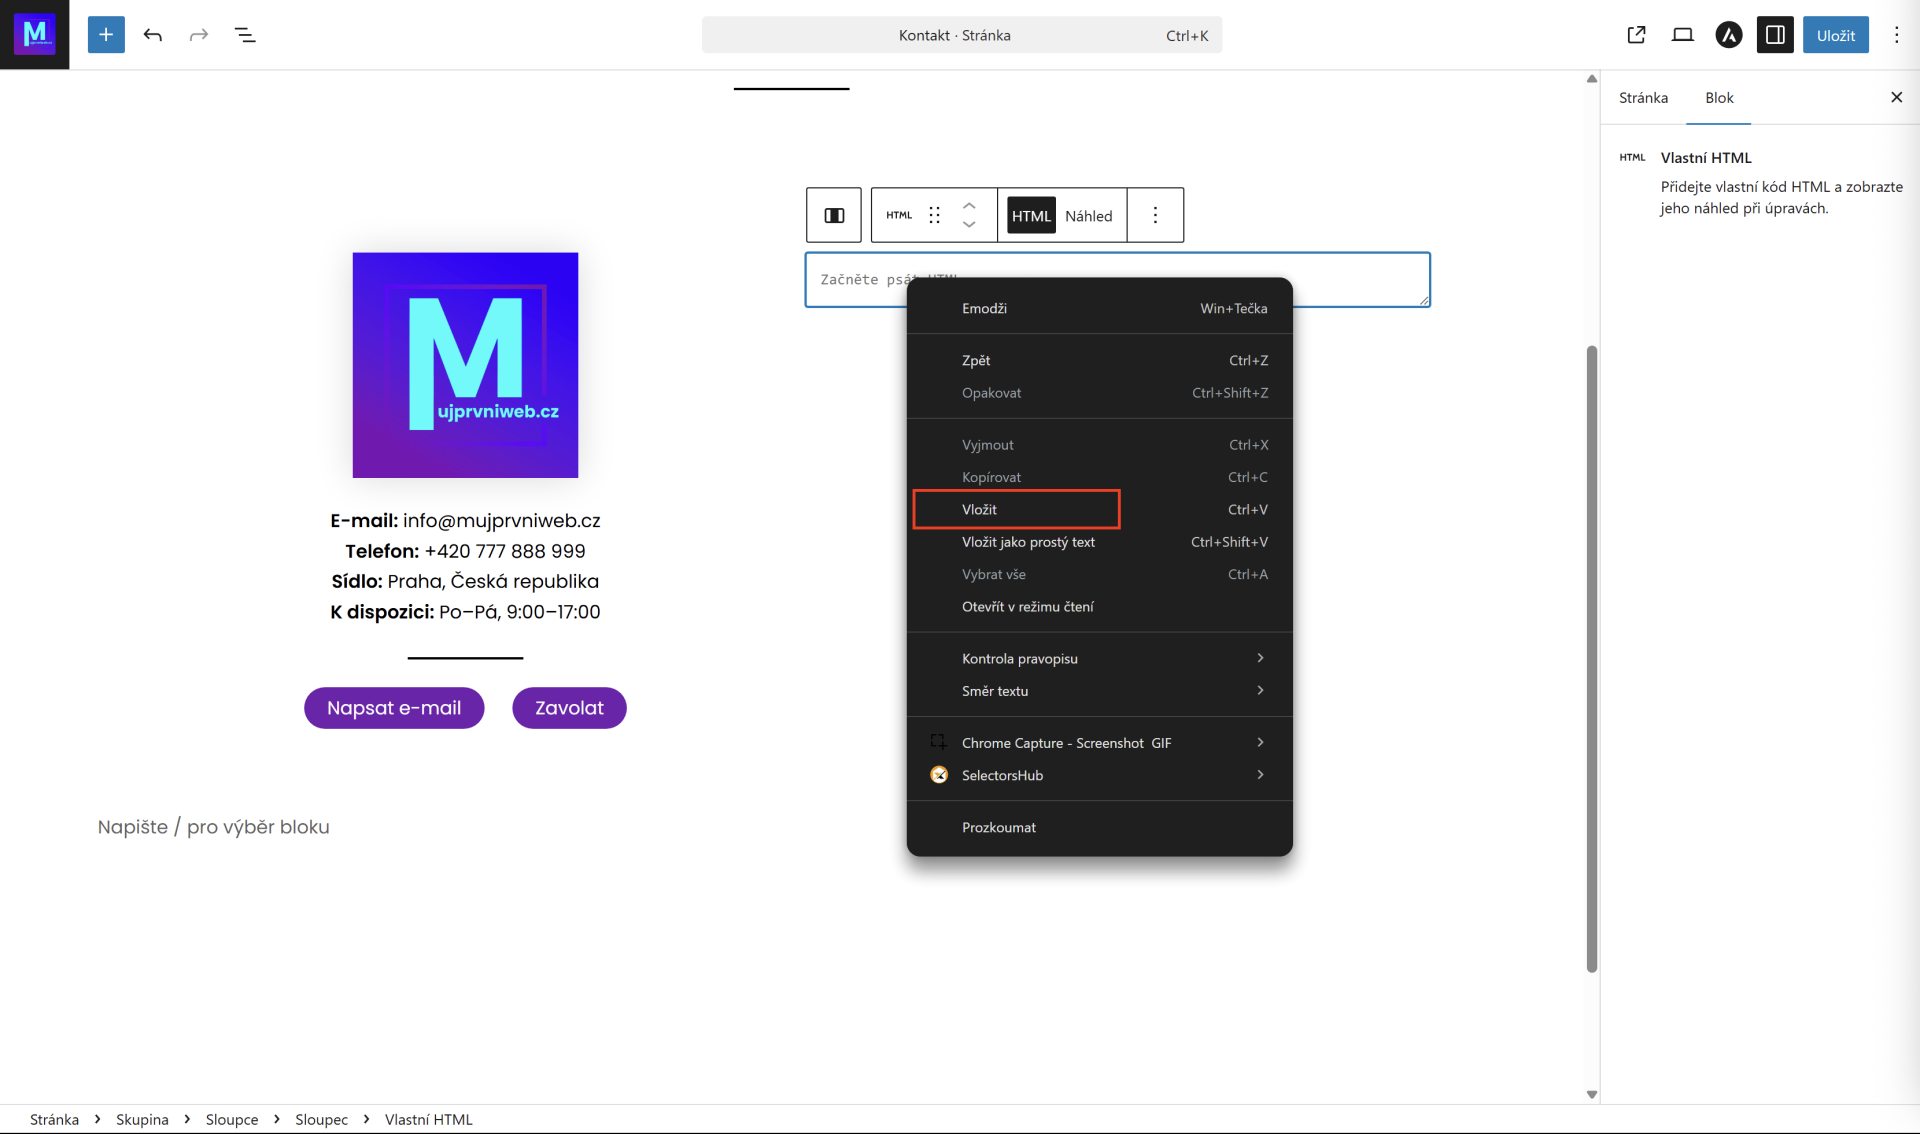Viewport: 1920px width, 1134px height.
Task: Click the undo arrow icon
Action: pyautogui.click(x=152, y=35)
